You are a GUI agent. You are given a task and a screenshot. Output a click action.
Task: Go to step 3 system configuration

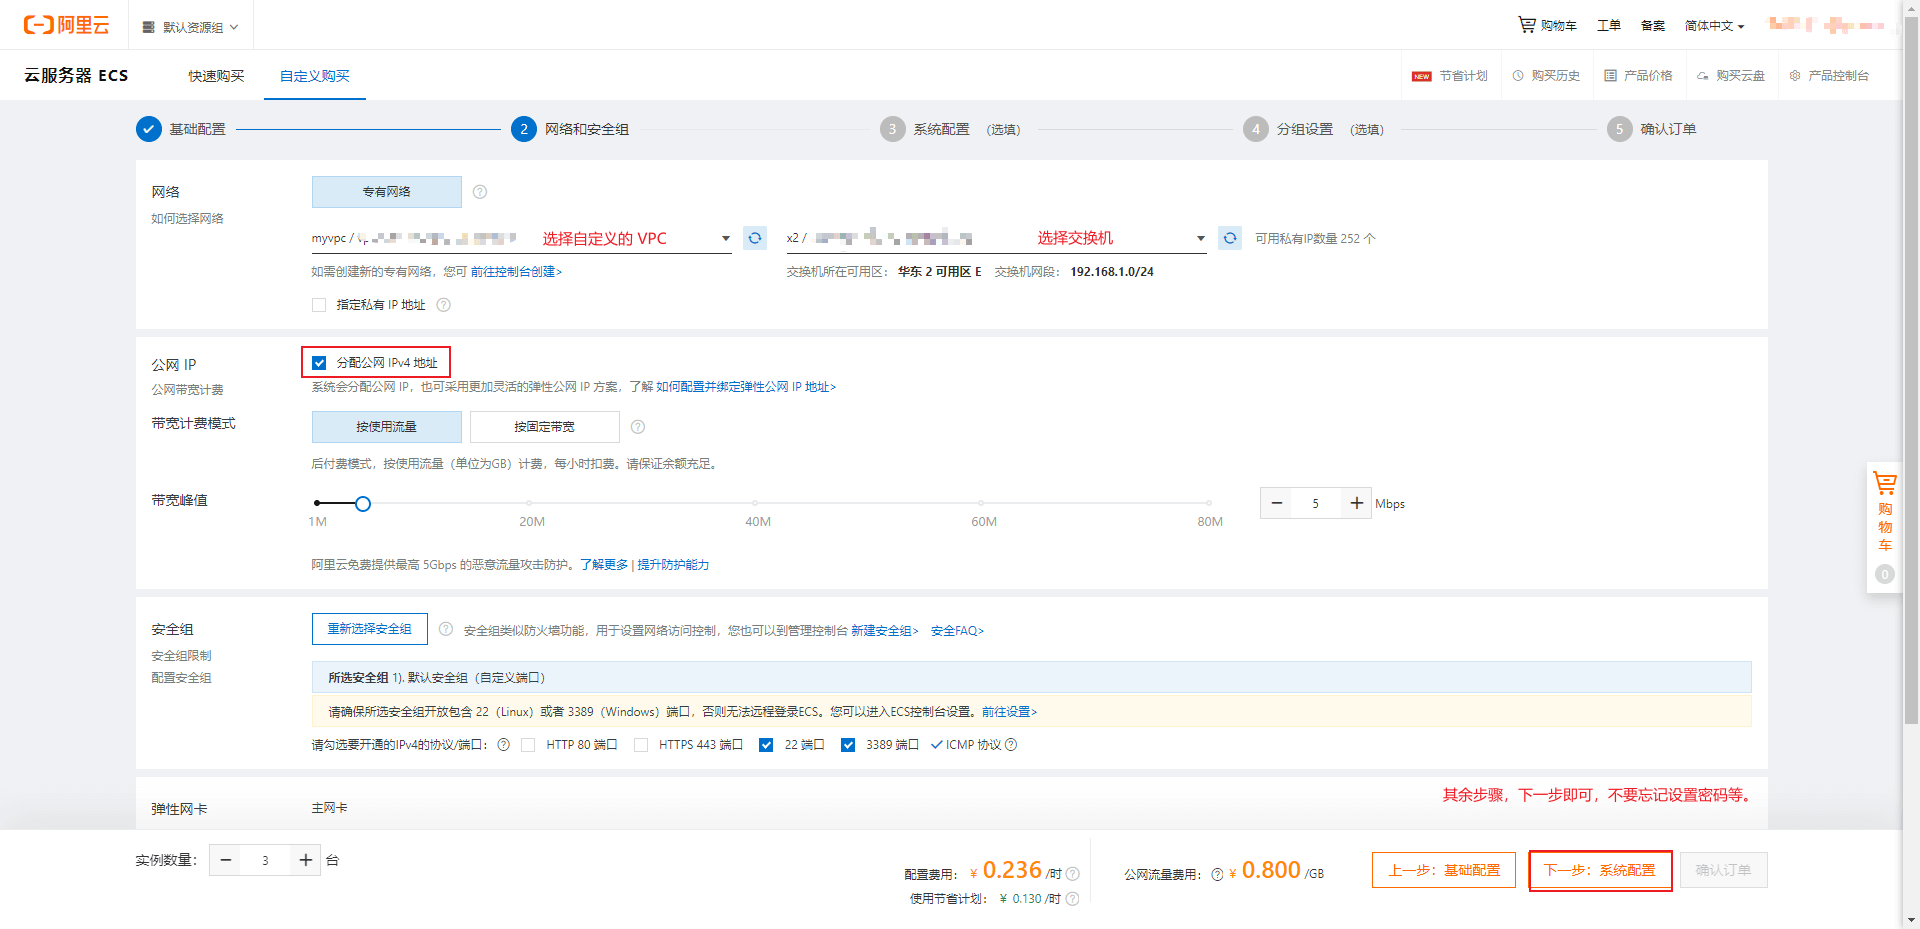pyautogui.click(x=950, y=129)
